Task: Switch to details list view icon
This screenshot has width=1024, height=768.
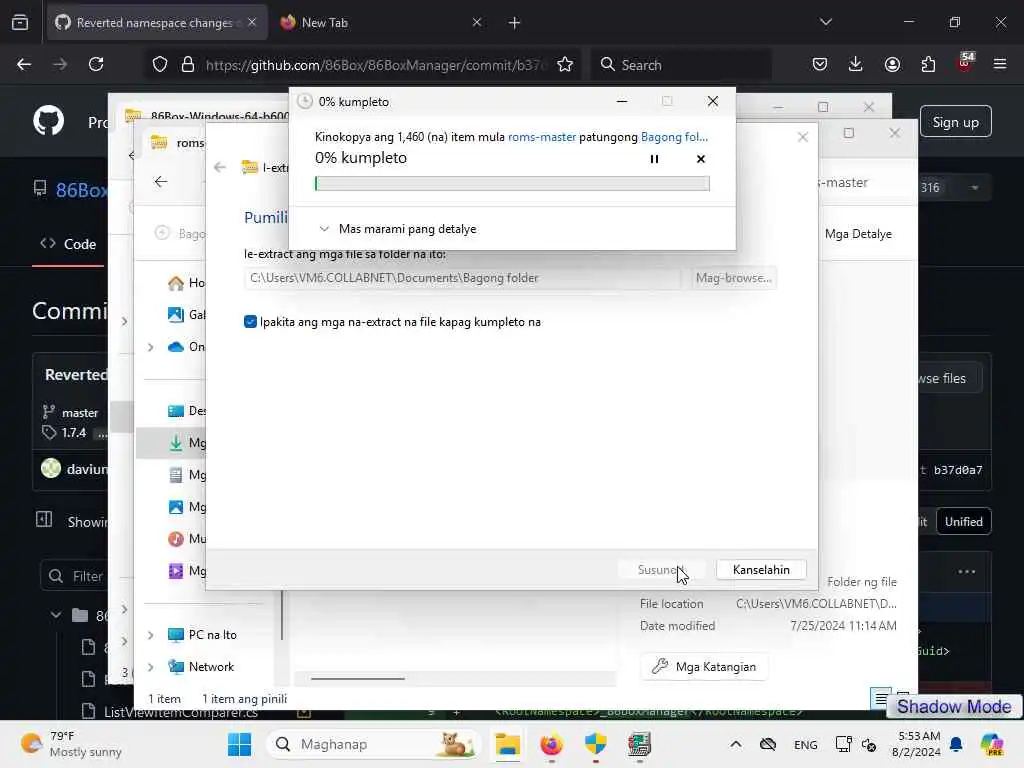Action: click(881, 699)
